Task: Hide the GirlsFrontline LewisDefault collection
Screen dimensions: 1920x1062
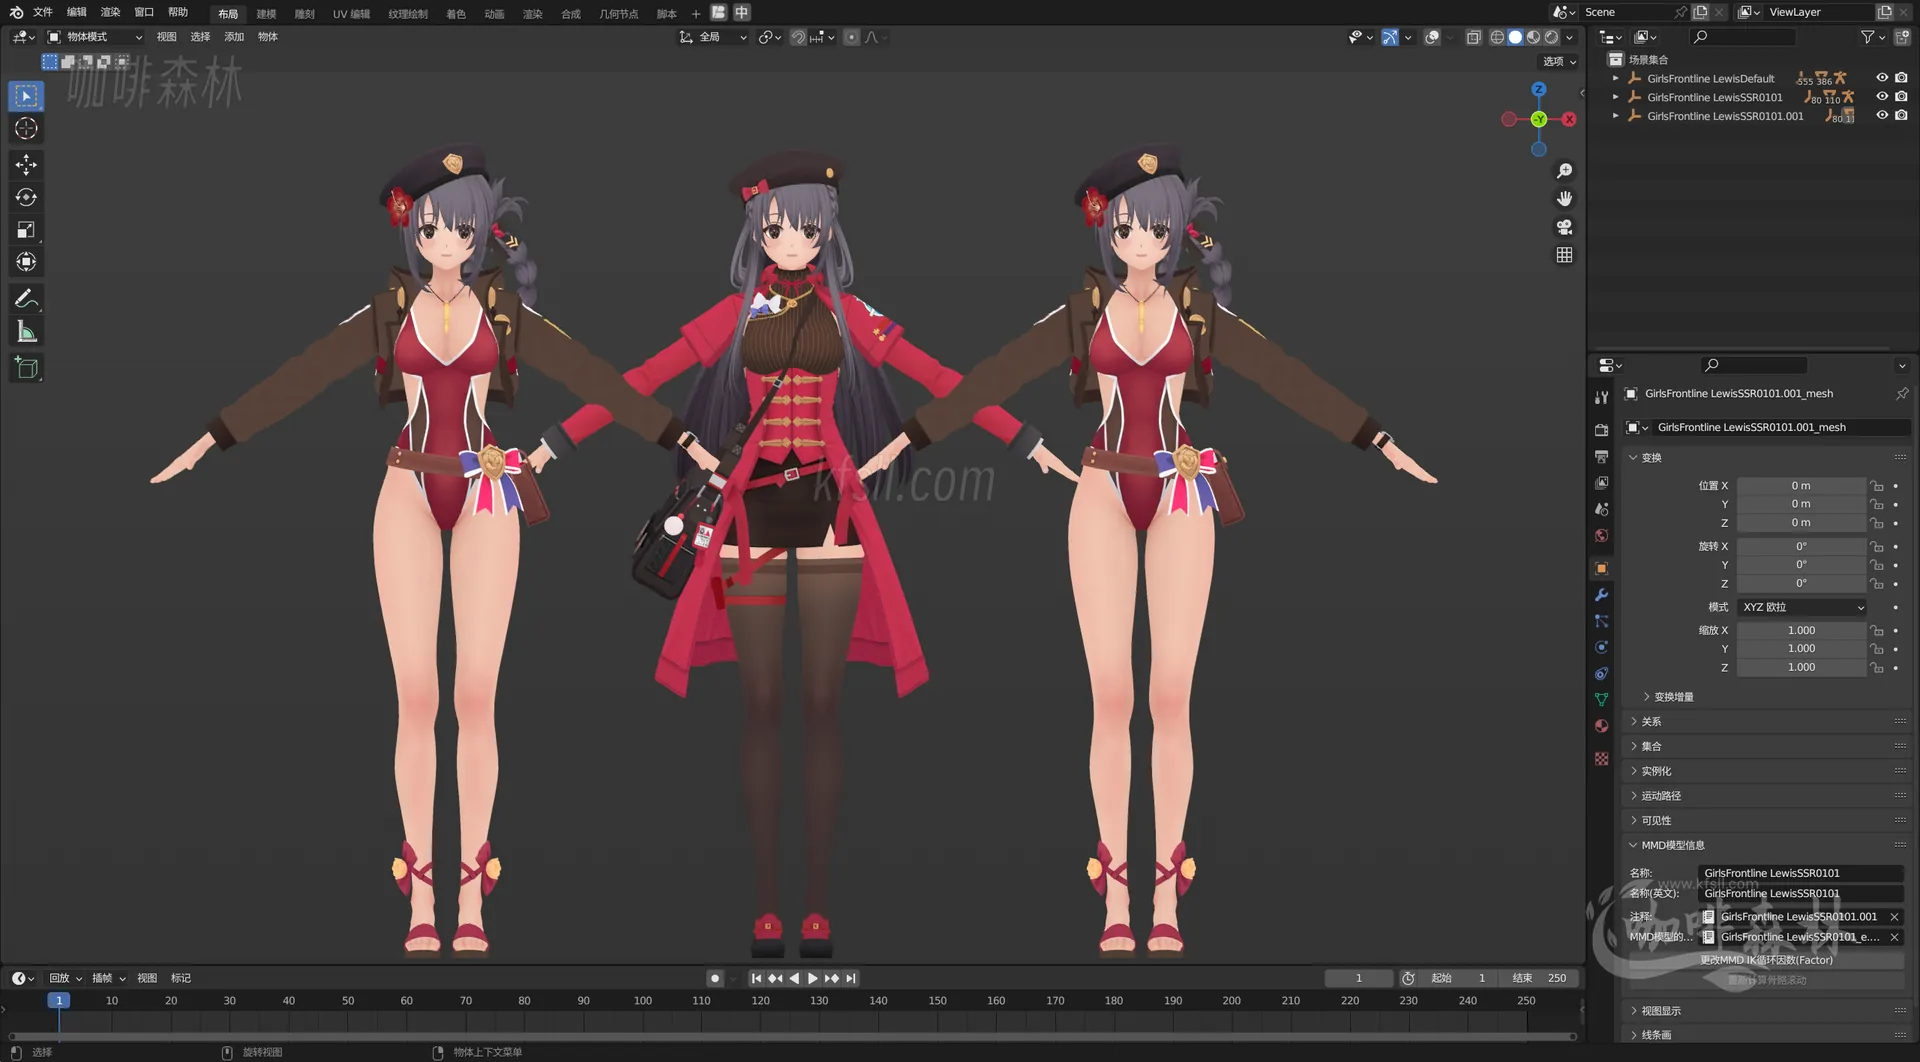Action: [1883, 77]
